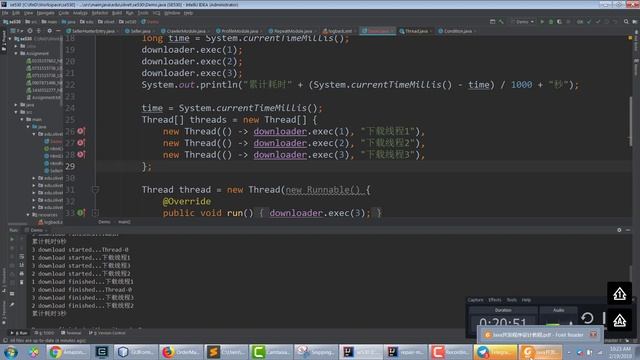Open the Build menu

pos(117,13)
